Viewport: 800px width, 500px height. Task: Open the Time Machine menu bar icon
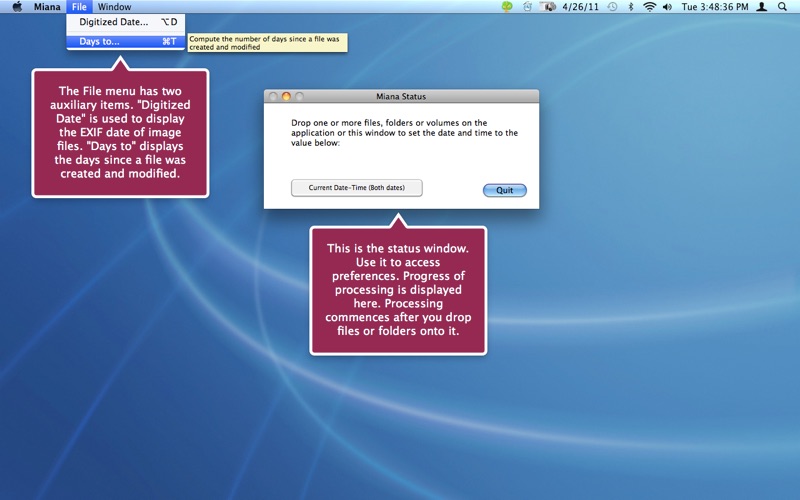(612, 7)
